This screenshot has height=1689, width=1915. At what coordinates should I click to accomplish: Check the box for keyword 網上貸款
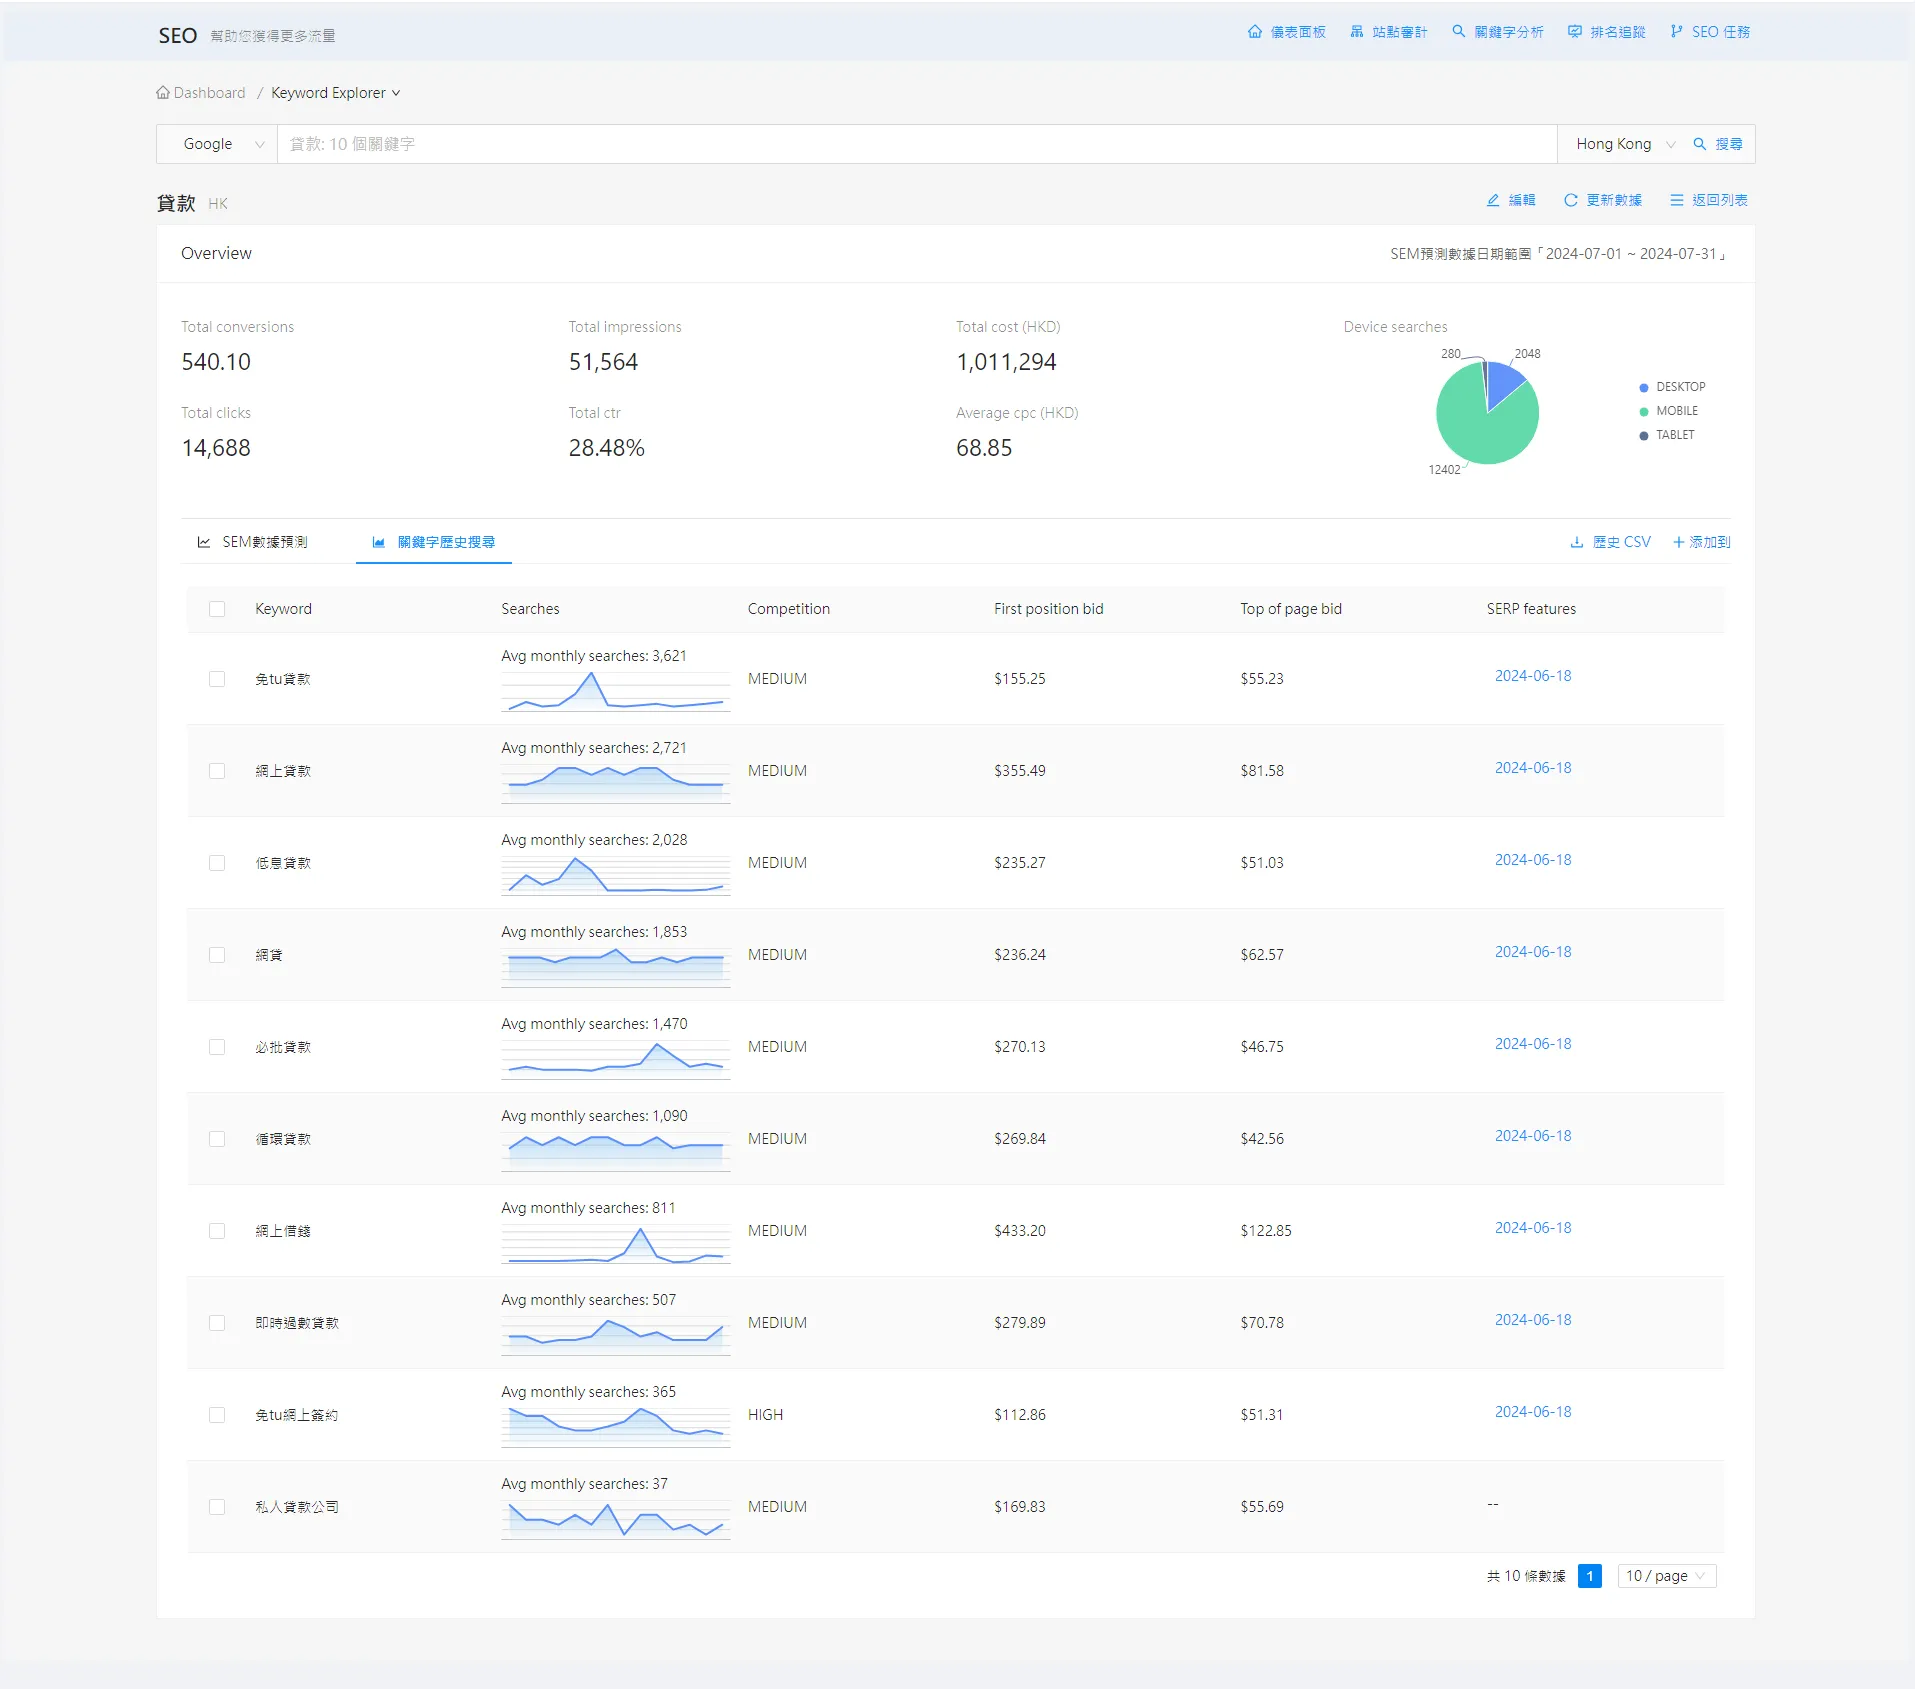click(x=217, y=771)
